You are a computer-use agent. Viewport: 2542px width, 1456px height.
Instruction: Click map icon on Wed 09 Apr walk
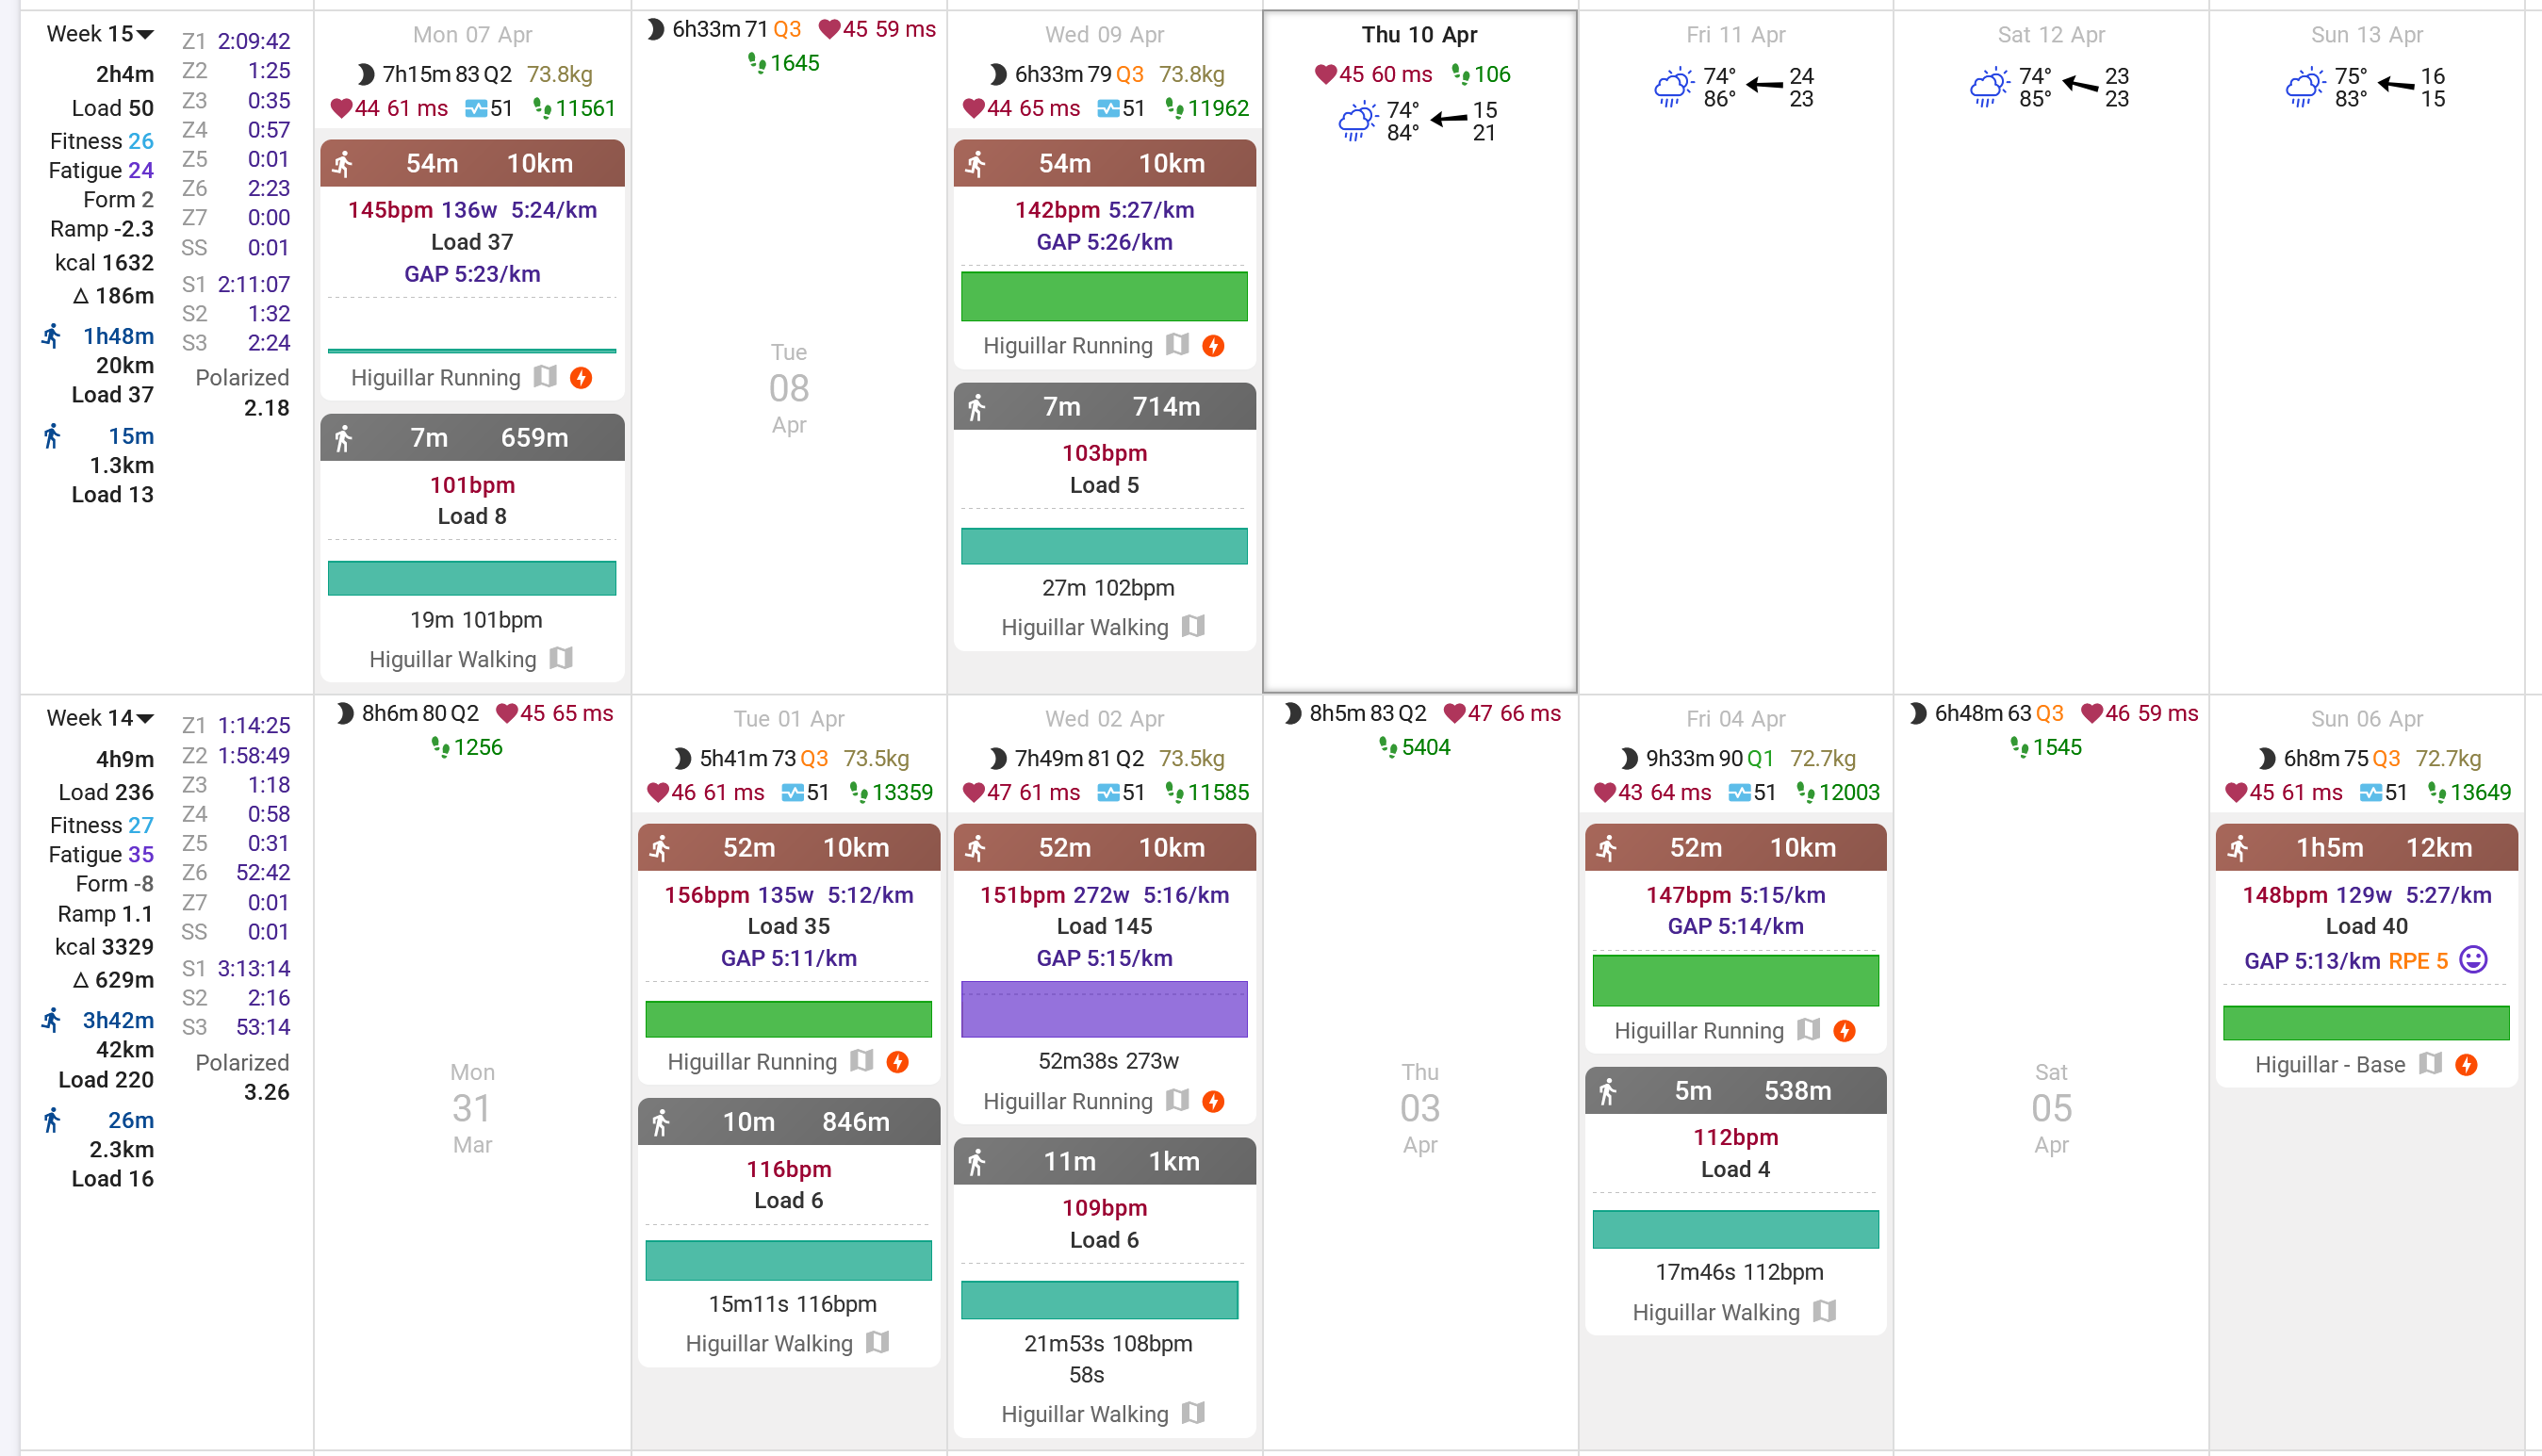tap(1193, 626)
